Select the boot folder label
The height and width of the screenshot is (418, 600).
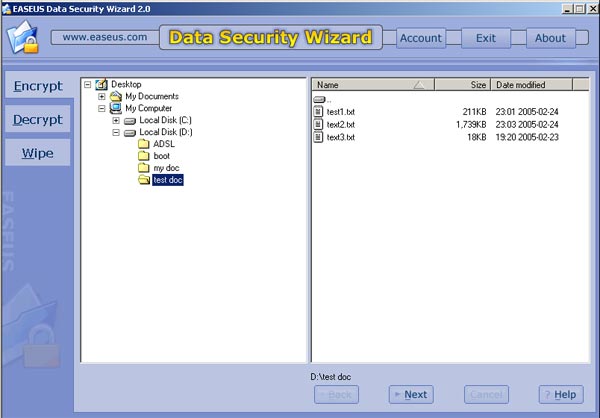coord(161,156)
